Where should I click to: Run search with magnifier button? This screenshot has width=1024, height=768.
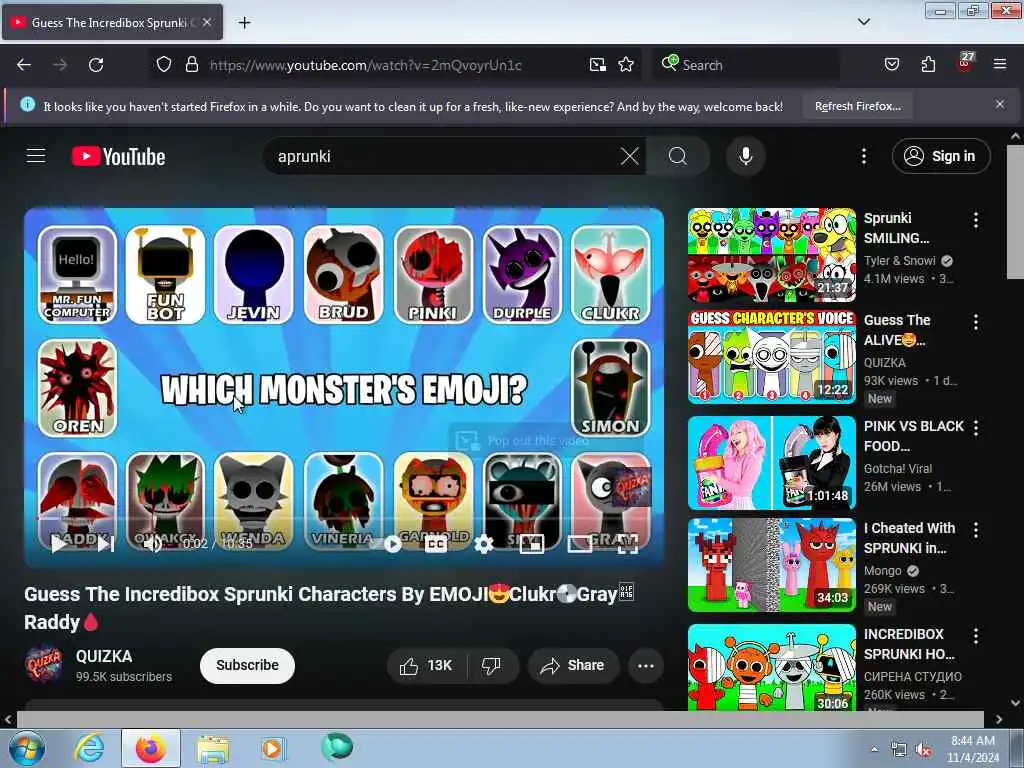point(678,156)
